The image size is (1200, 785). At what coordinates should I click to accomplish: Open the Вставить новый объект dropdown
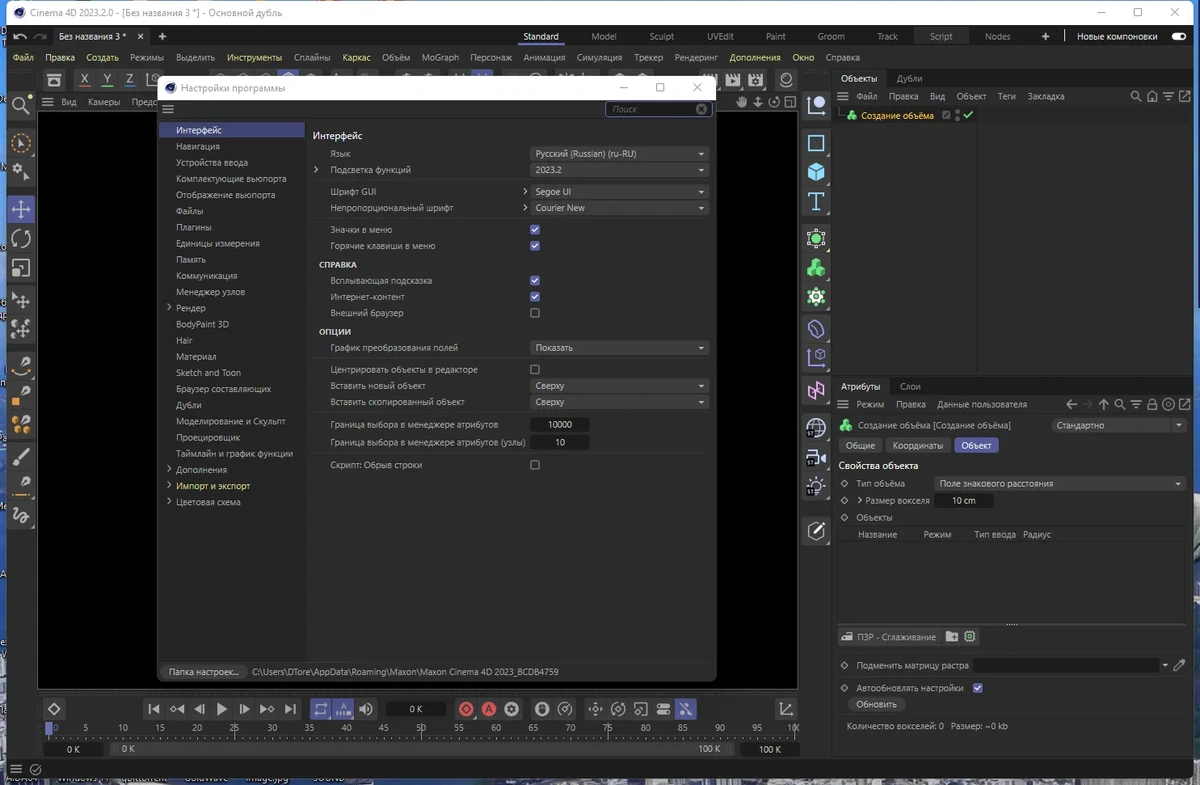619,386
